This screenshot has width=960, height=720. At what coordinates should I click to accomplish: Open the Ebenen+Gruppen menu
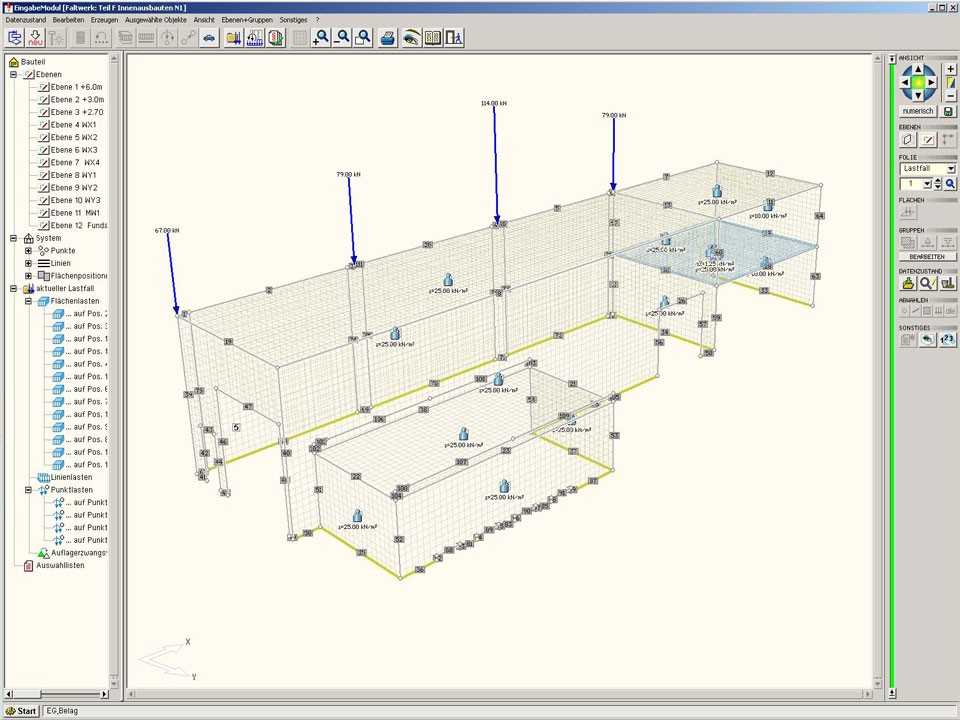[248, 20]
